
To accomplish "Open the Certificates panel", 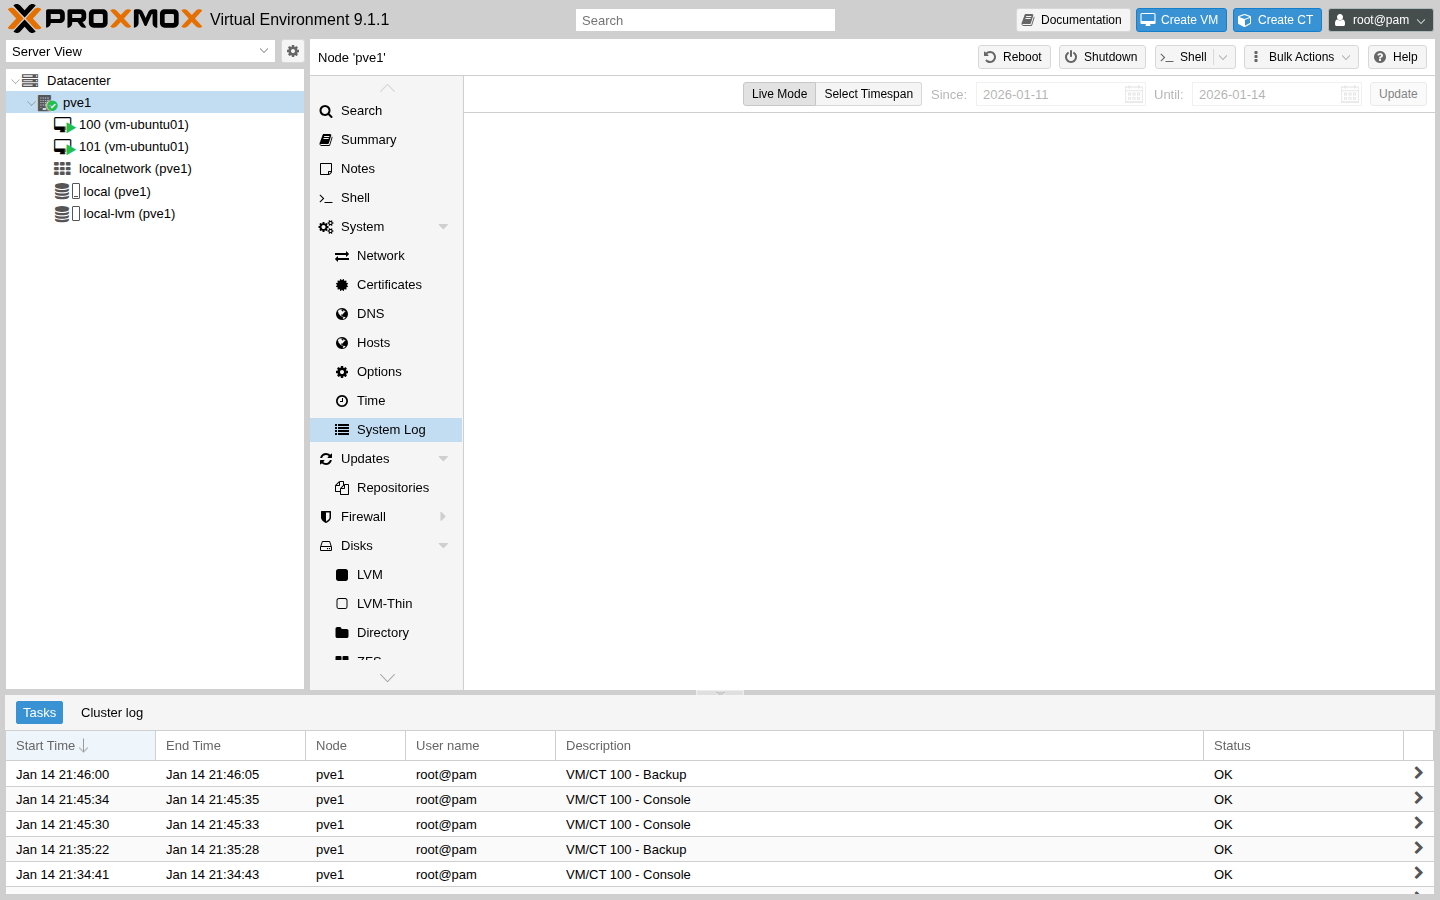I will tap(389, 284).
